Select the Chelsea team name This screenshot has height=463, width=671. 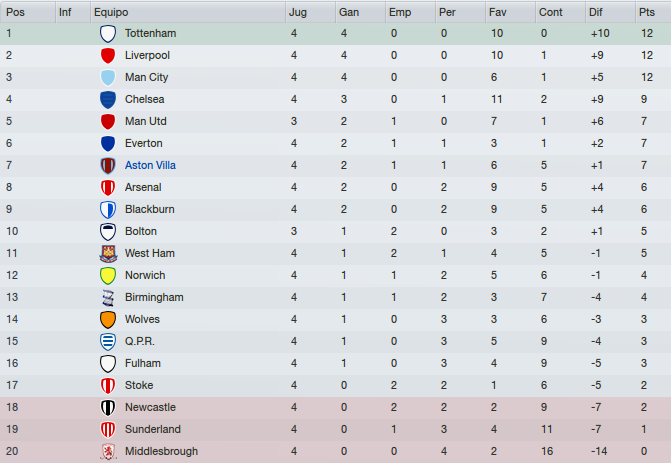[x=144, y=99]
